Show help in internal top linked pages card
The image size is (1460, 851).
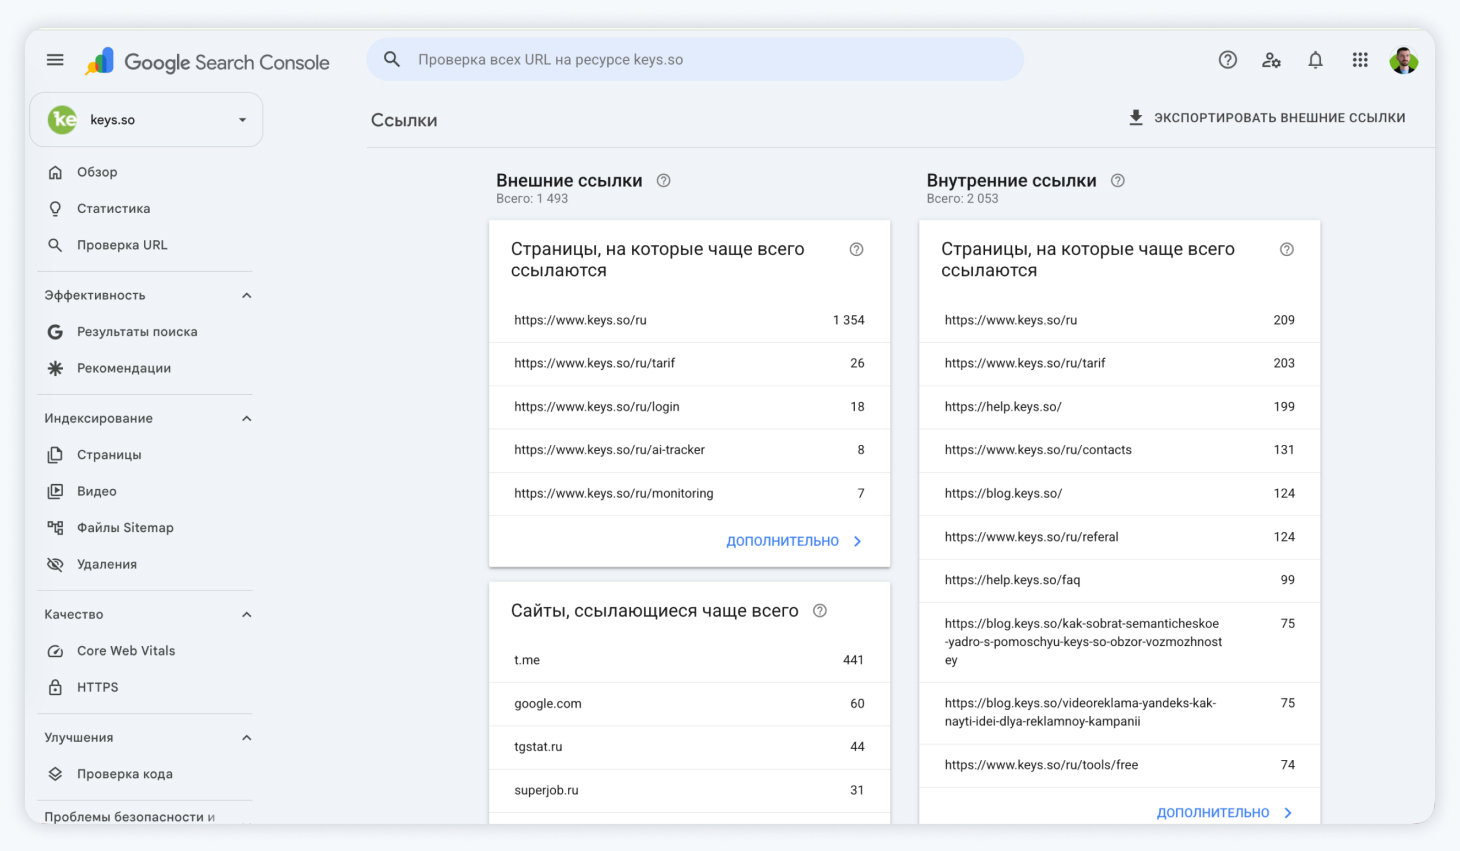[1287, 250]
